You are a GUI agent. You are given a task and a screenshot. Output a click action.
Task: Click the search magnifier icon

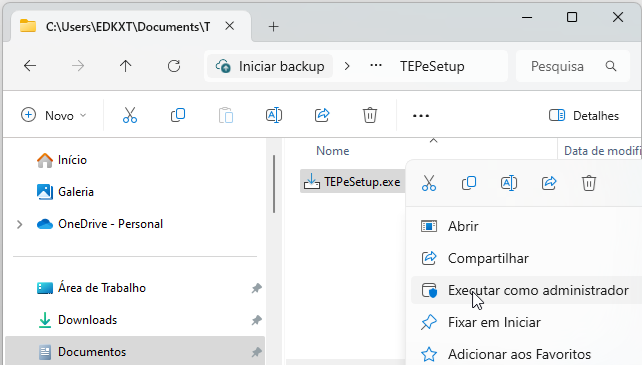611,66
